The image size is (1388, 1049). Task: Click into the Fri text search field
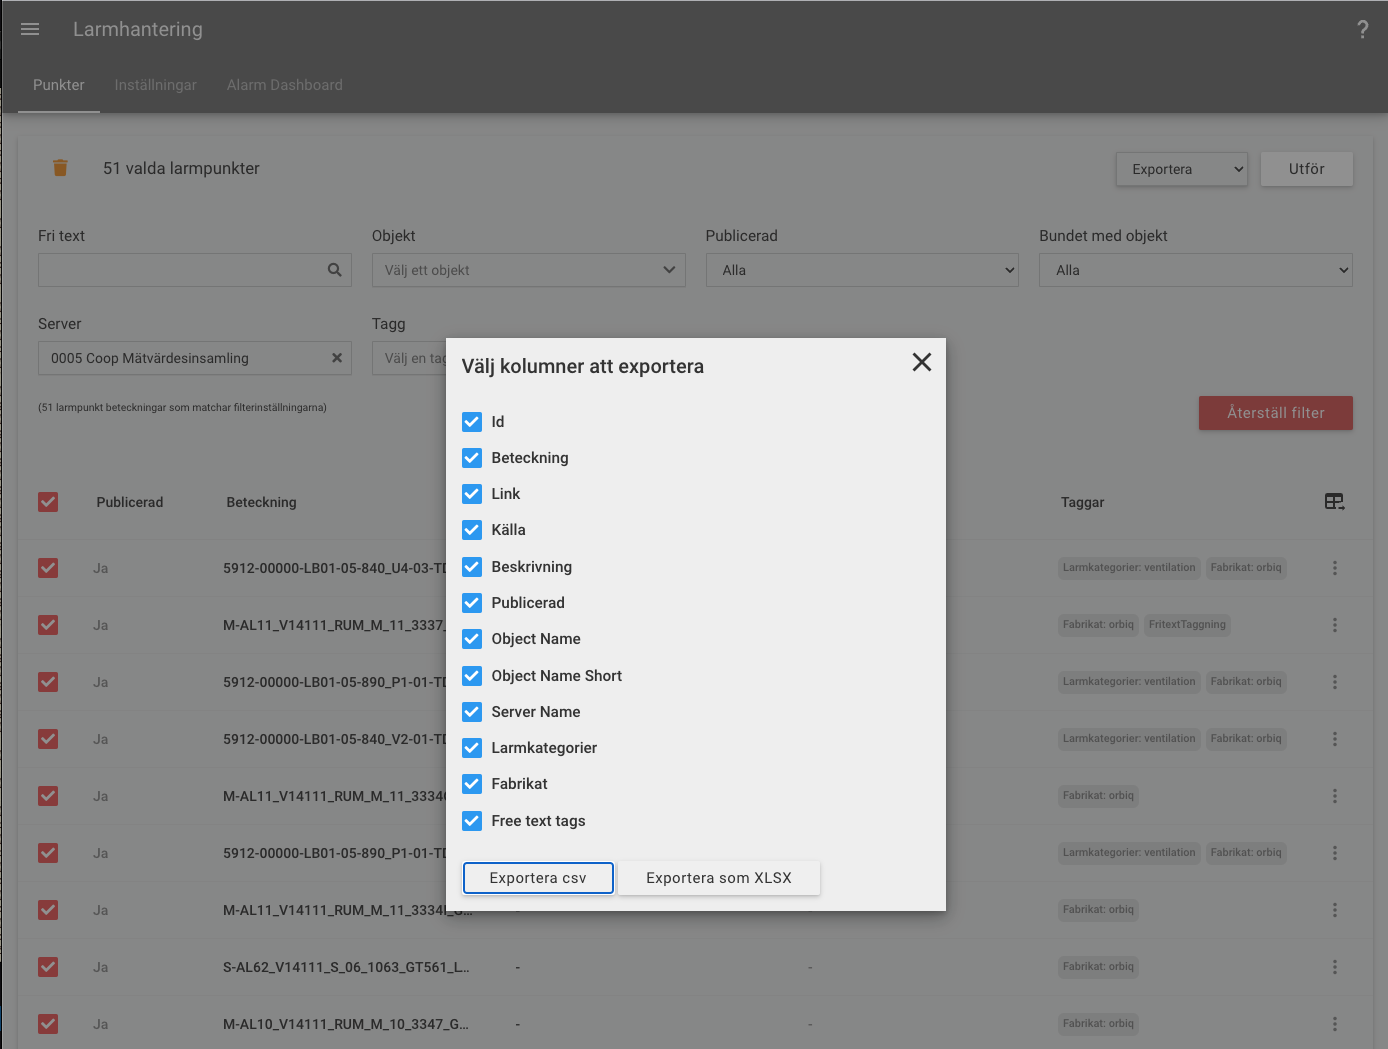180,270
